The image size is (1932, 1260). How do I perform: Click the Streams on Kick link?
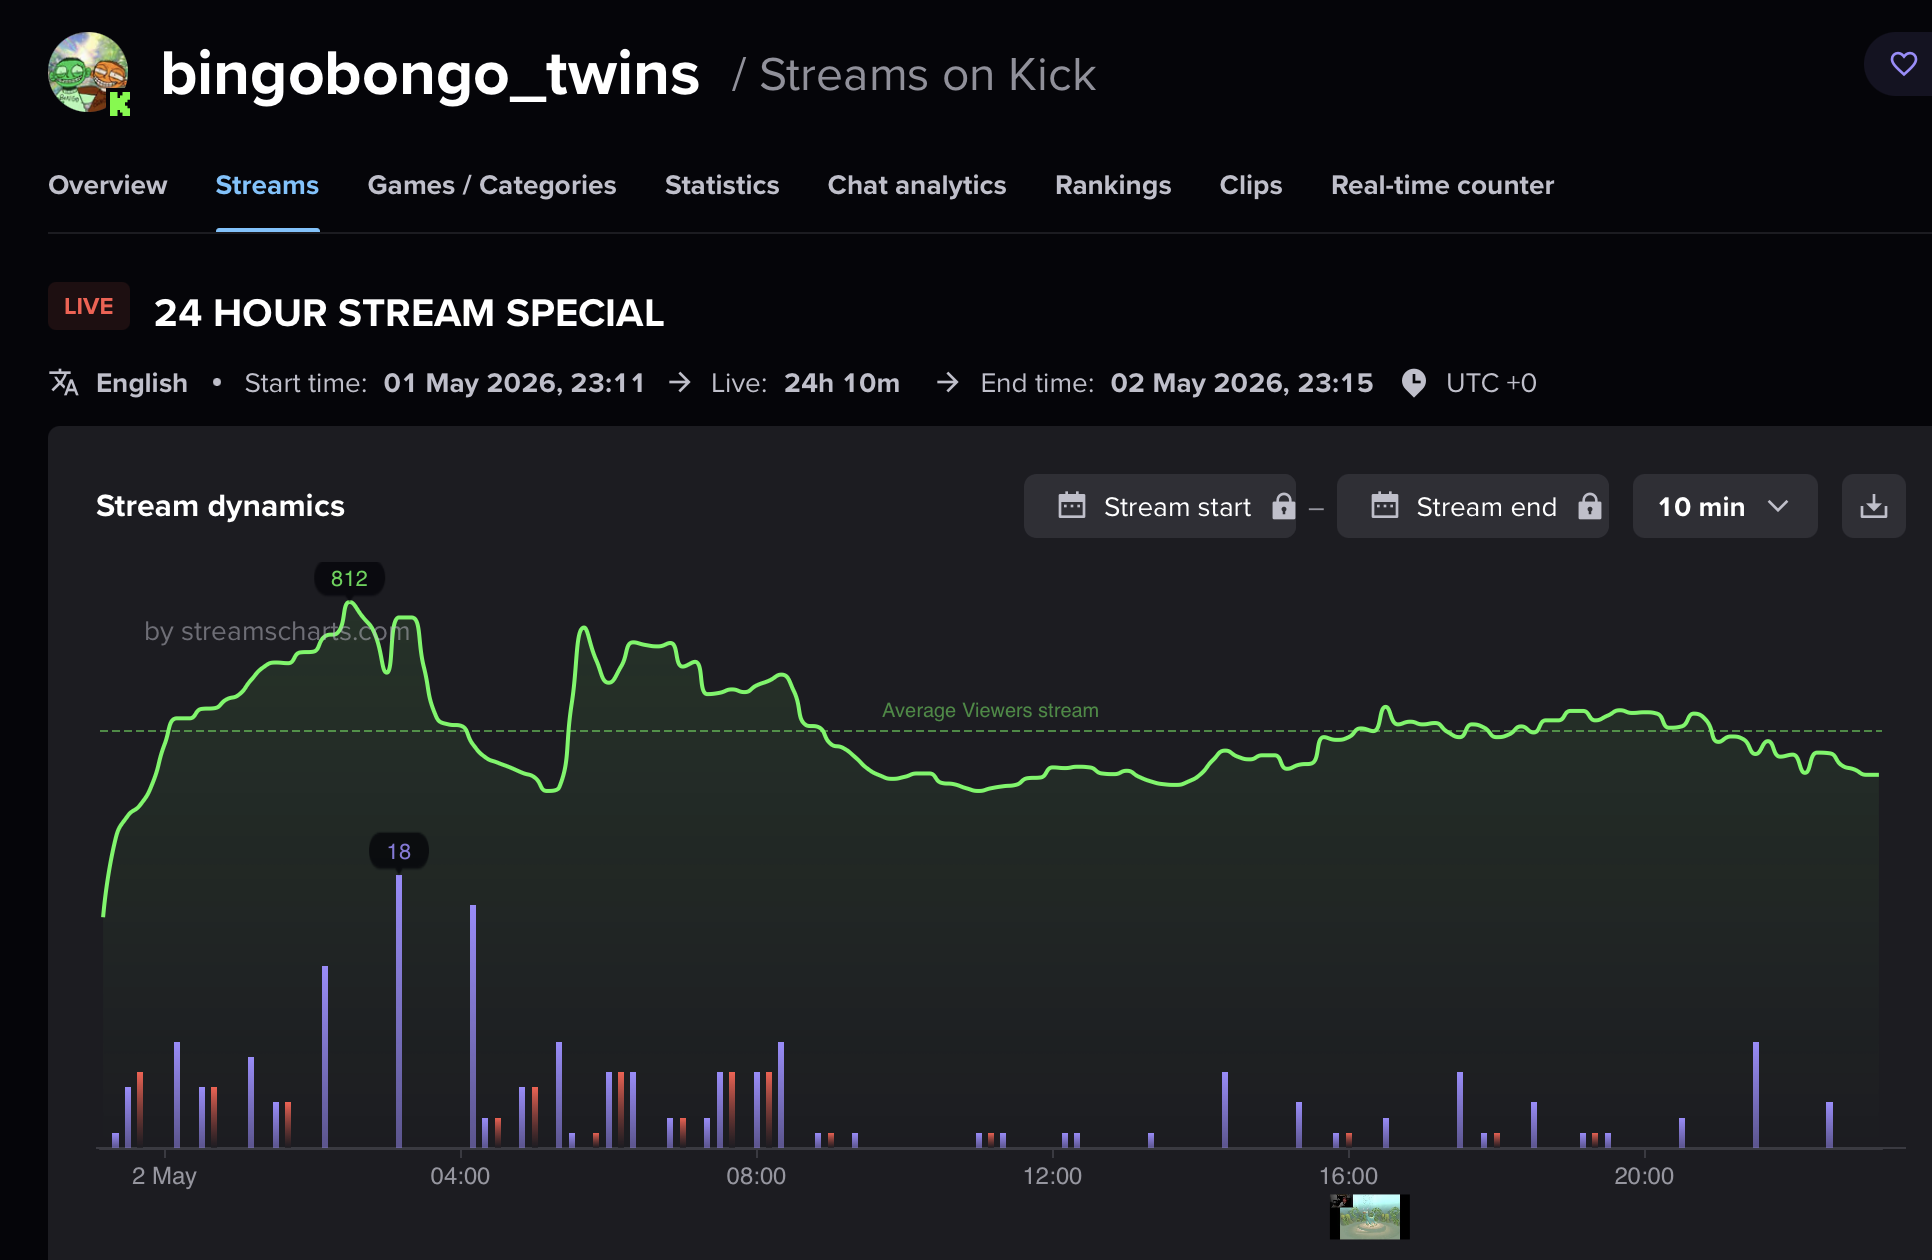[x=927, y=75]
